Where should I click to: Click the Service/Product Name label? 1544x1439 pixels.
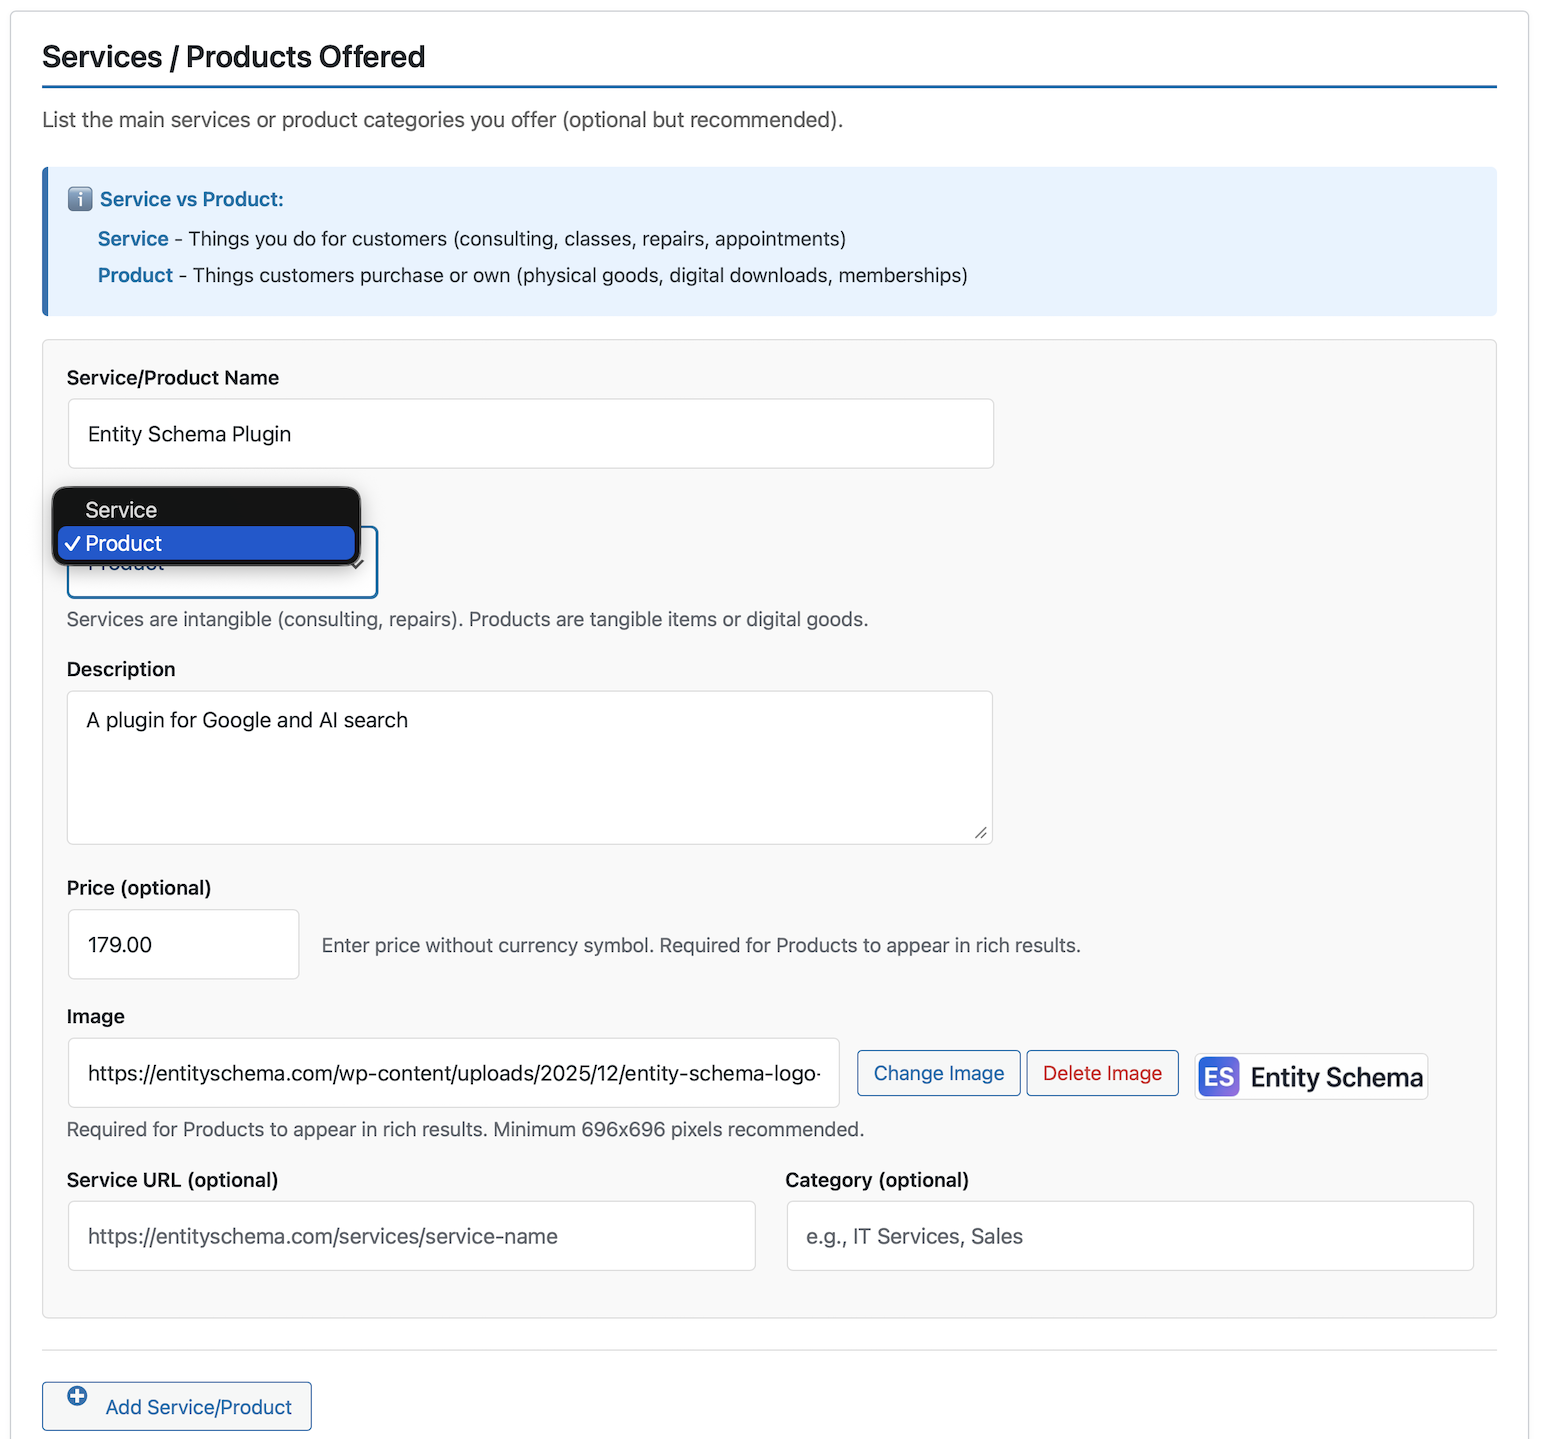tap(173, 378)
